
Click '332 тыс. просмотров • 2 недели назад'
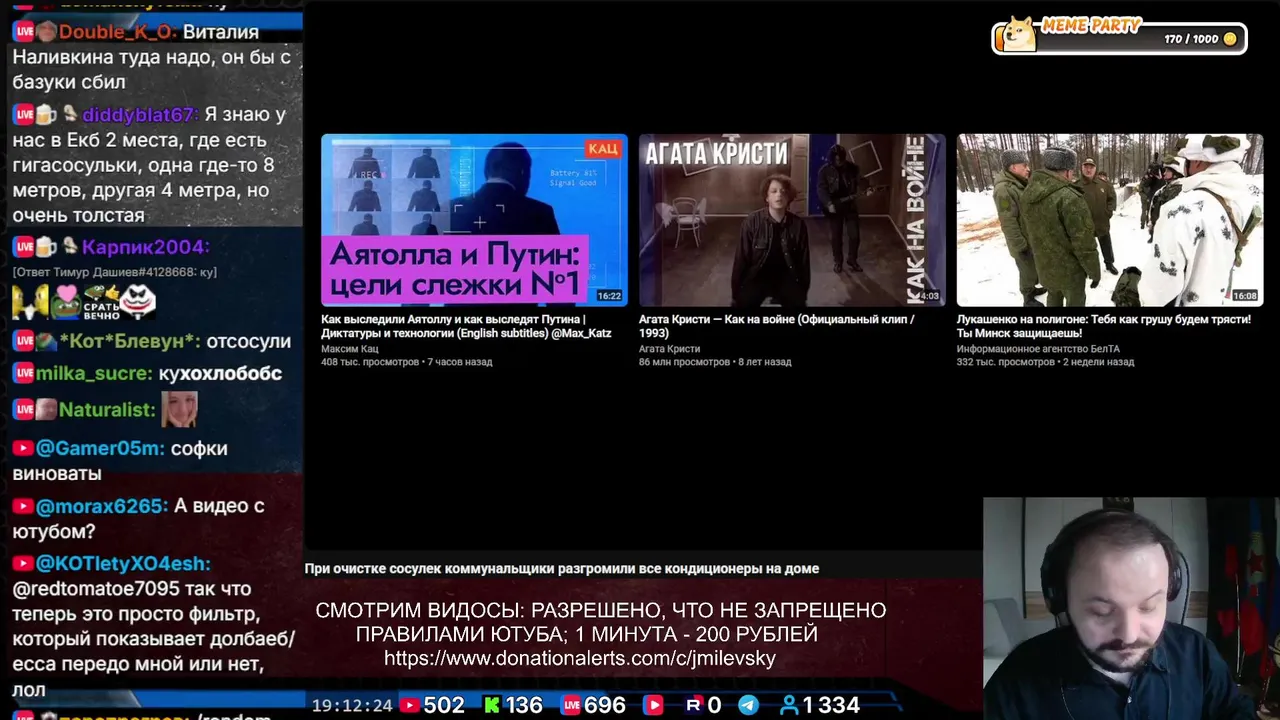[1045, 362]
